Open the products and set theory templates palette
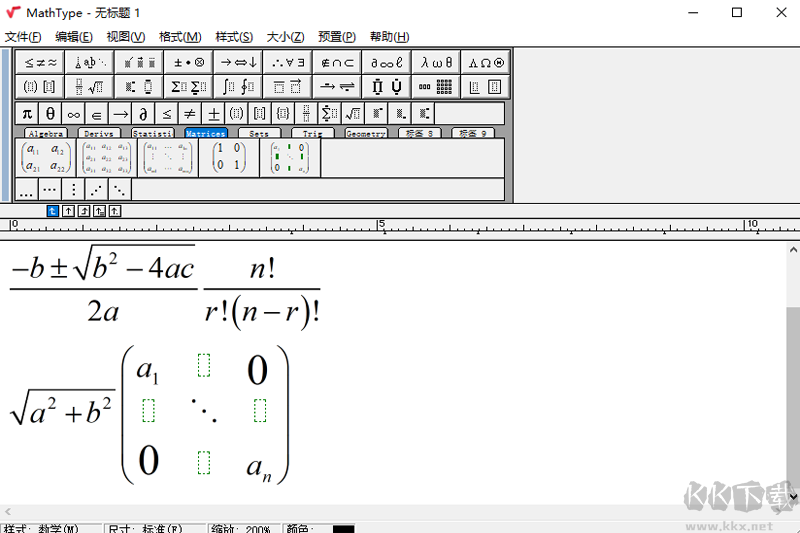The image size is (800, 533). click(x=387, y=87)
